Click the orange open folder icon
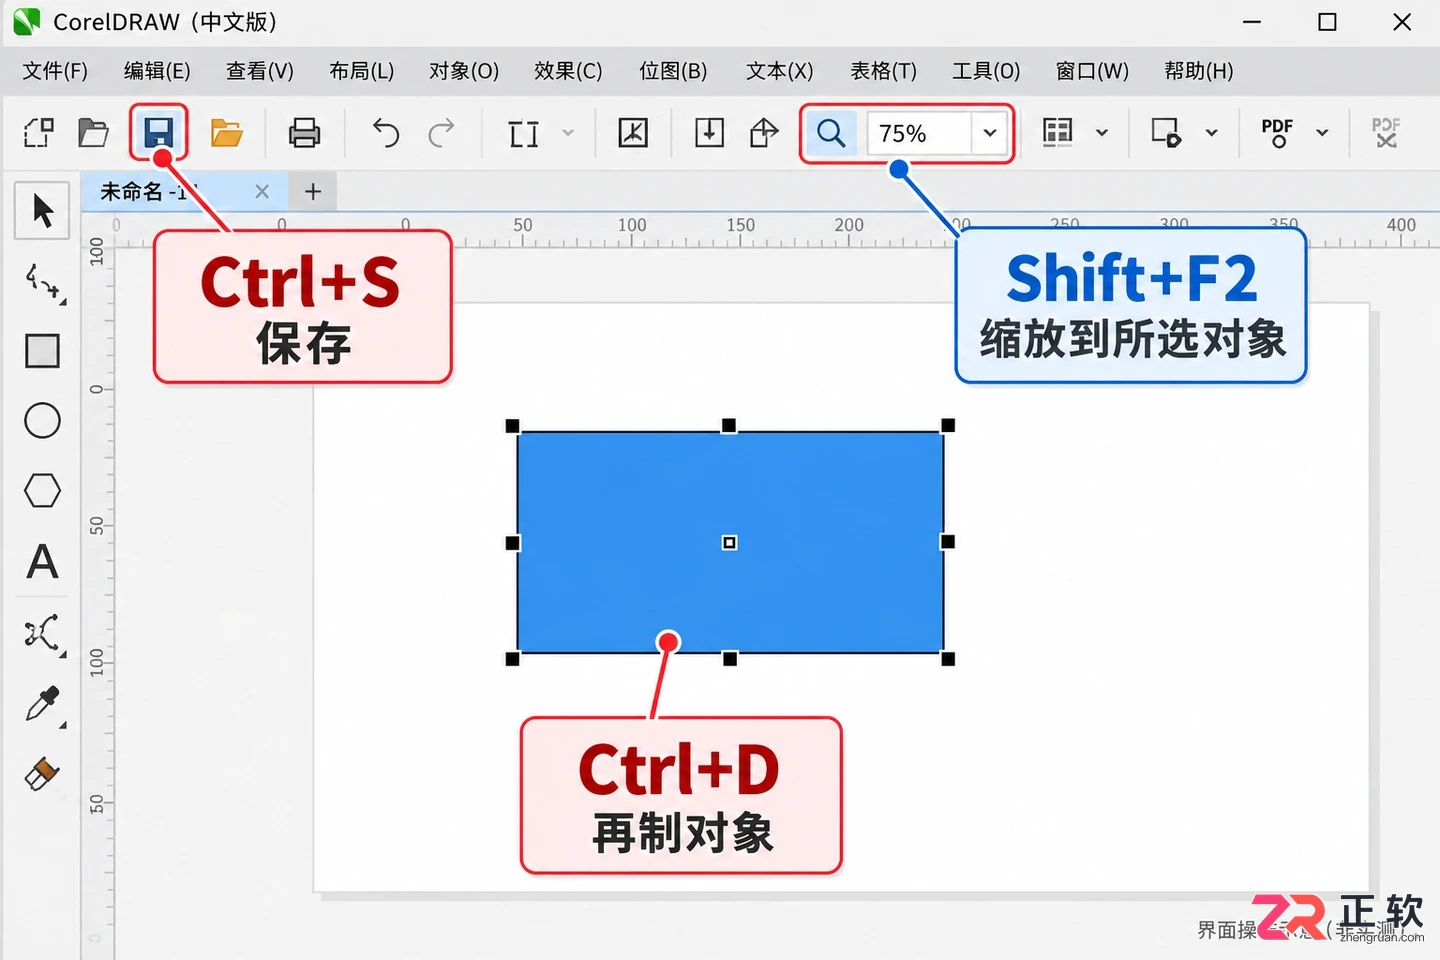 coord(227,132)
